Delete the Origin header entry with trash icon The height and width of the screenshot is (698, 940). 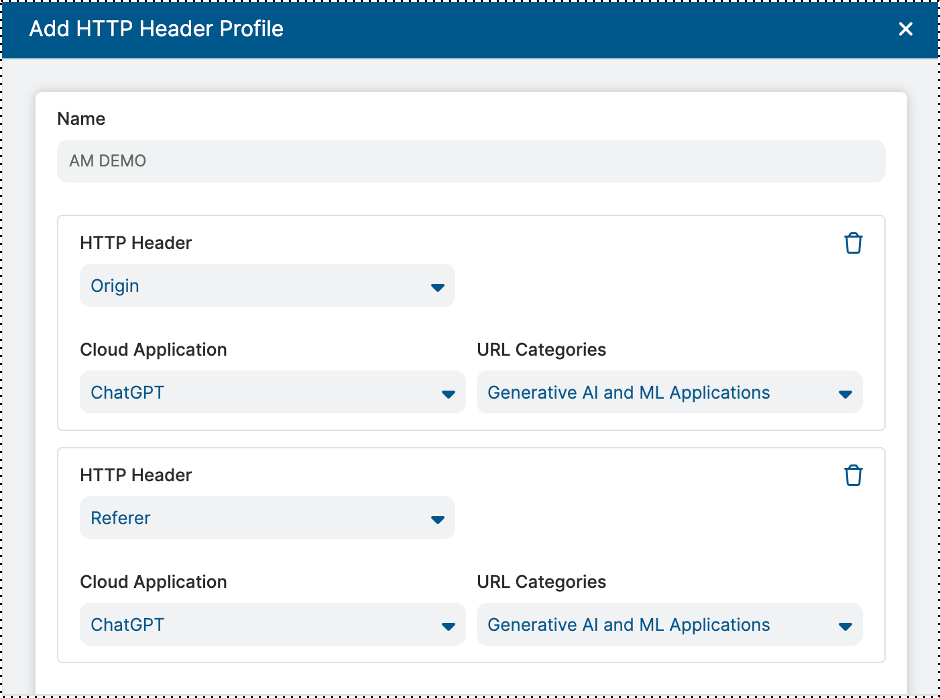(853, 243)
